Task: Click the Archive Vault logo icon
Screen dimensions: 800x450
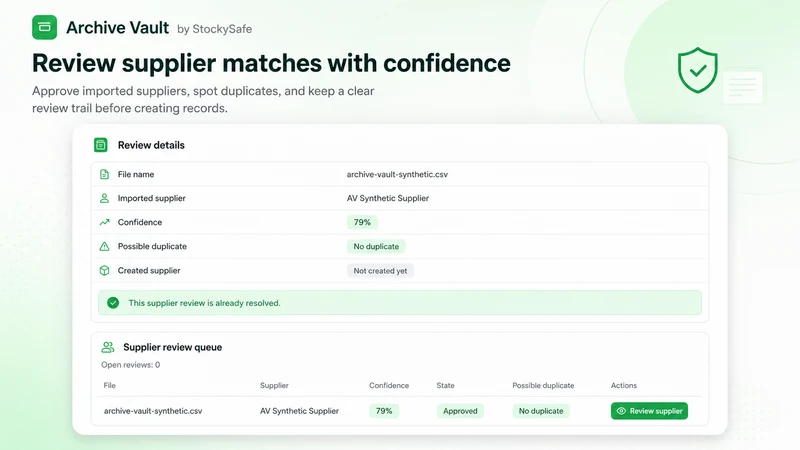Action: (x=44, y=28)
